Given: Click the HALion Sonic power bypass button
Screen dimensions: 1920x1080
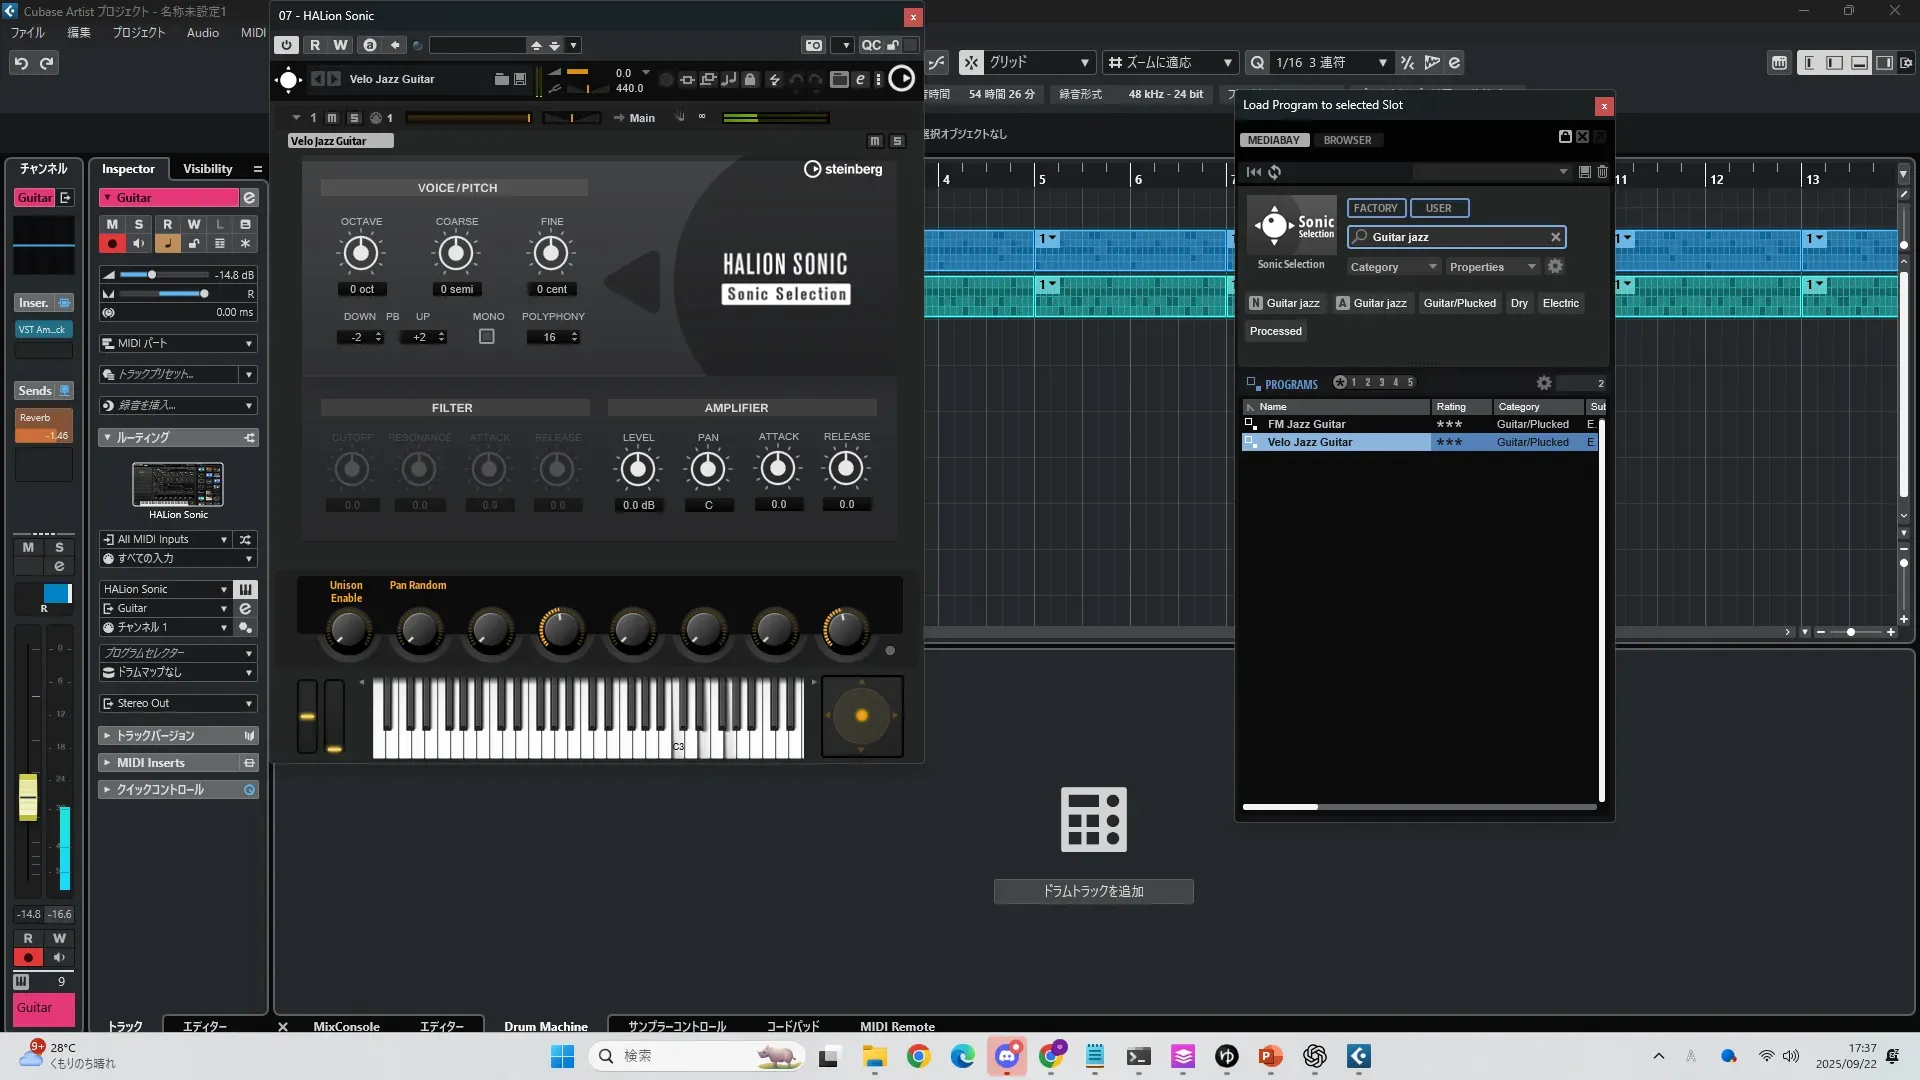Looking at the screenshot, I should (x=287, y=45).
